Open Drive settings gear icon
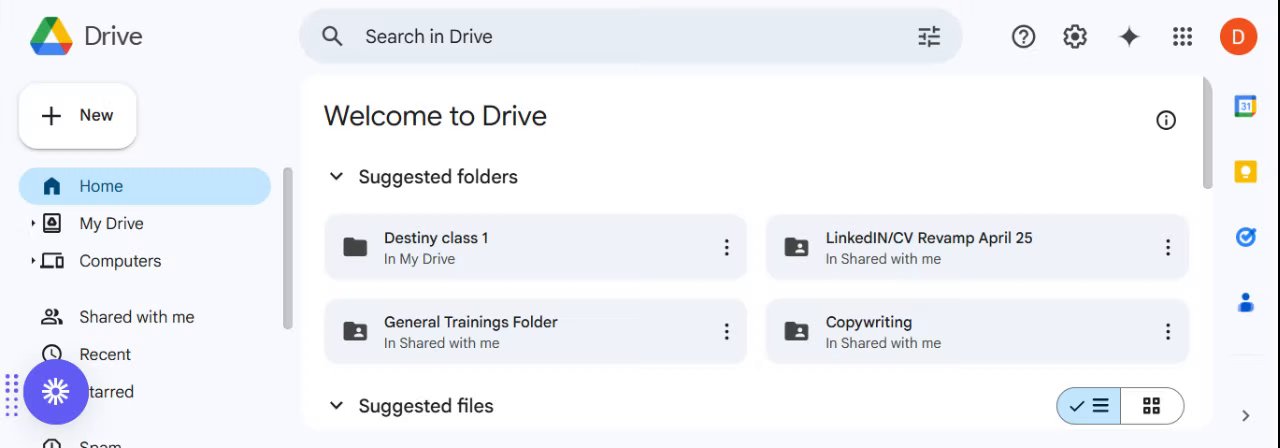The height and width of the screenshot is (448, 1280). tap(1075, 37)
